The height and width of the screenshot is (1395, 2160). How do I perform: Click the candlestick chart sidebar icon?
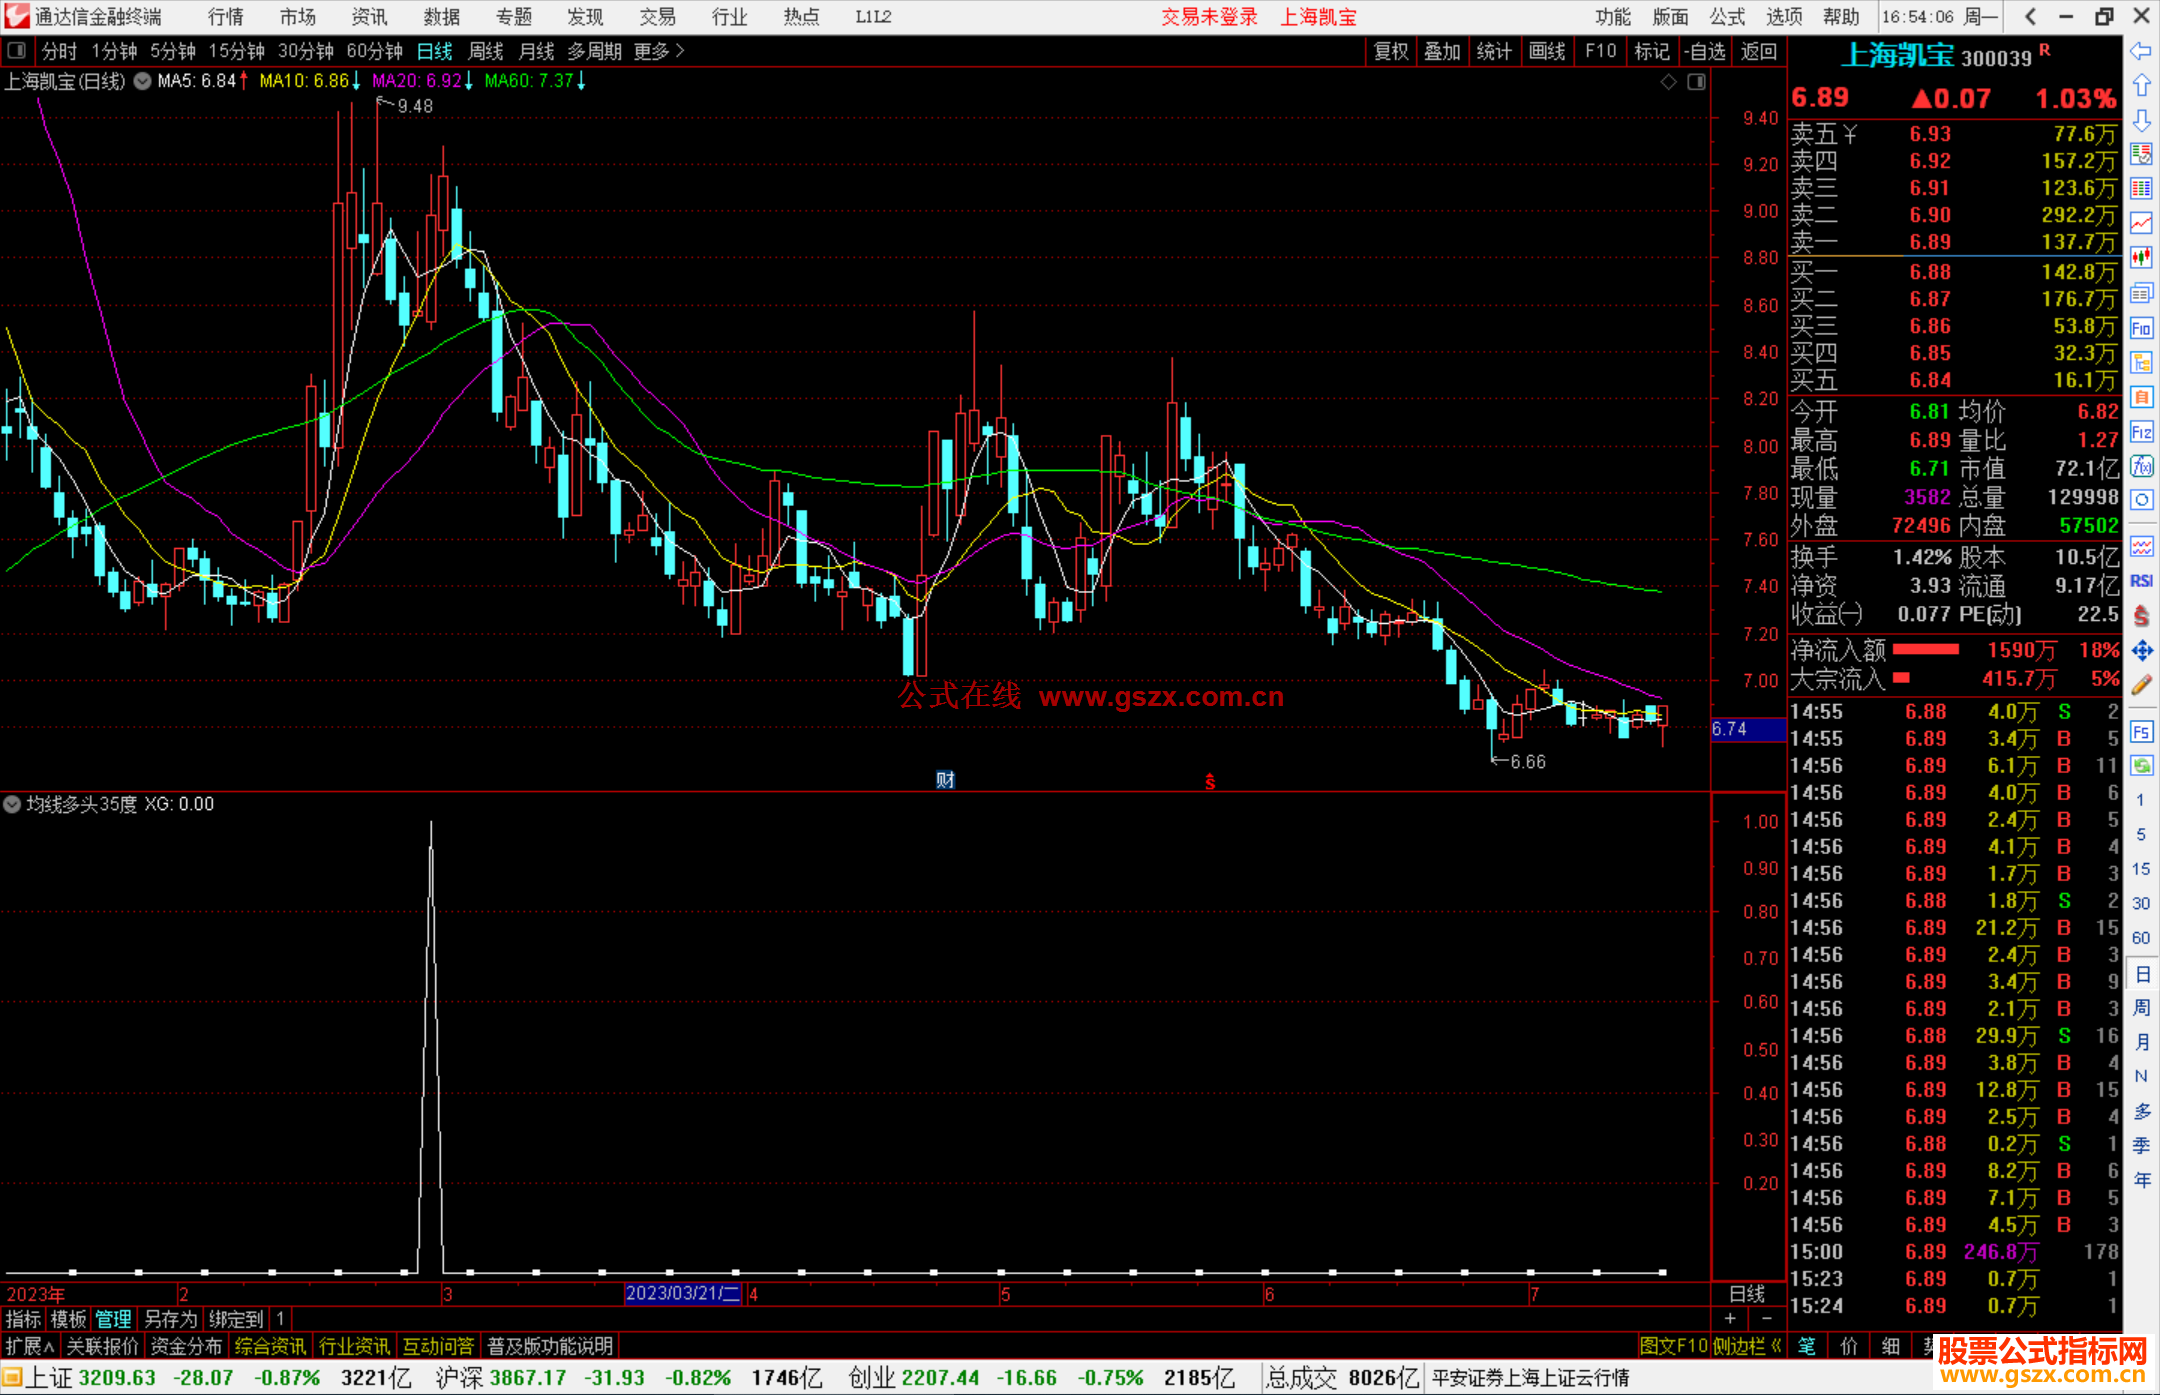(2141, 258)
